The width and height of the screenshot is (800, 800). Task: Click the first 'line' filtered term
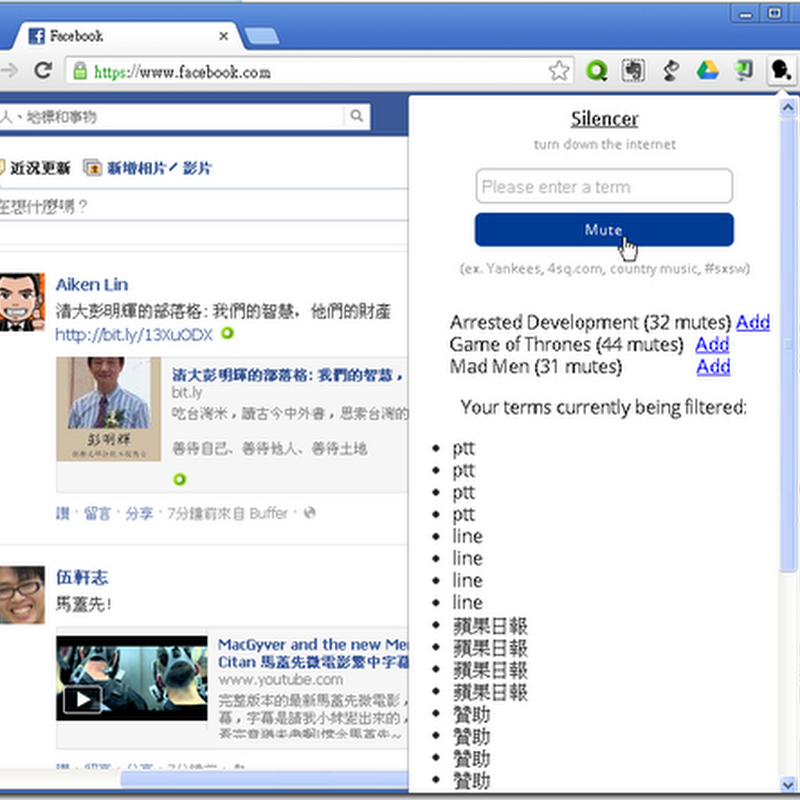coord(467,536)
